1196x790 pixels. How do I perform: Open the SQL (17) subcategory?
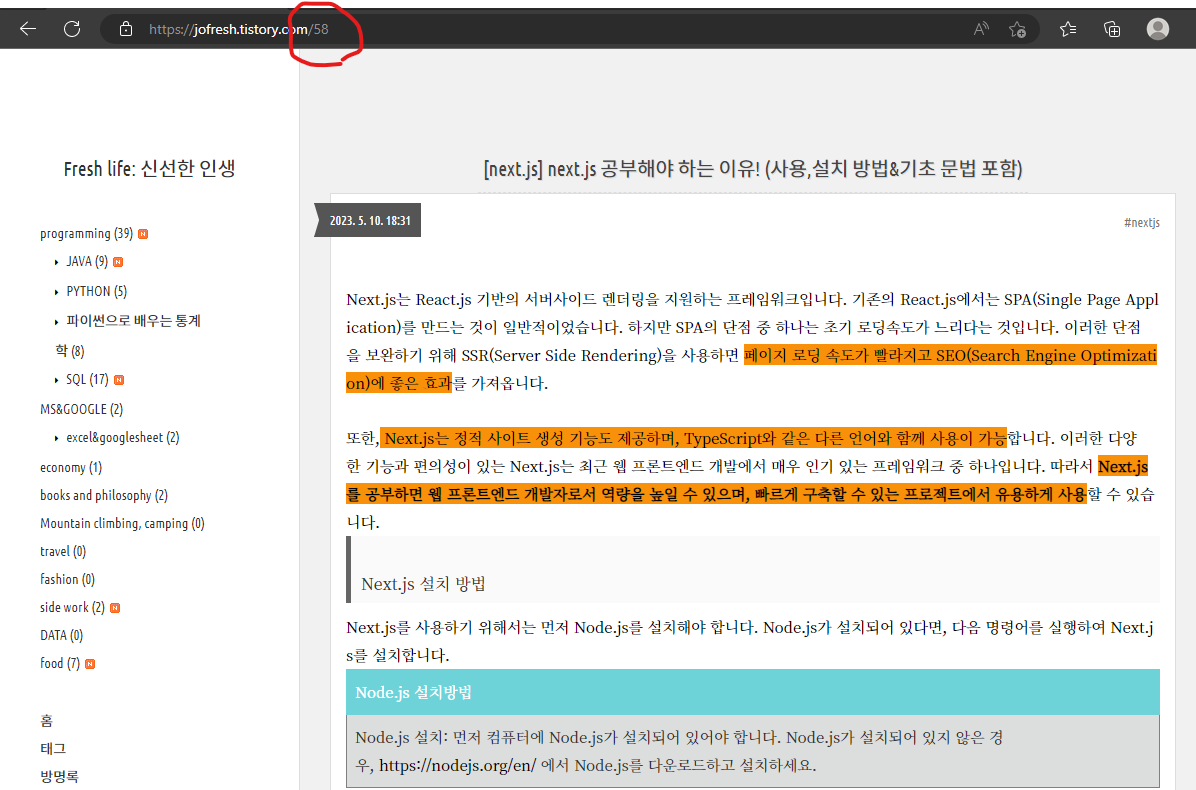tap(87, 379)
